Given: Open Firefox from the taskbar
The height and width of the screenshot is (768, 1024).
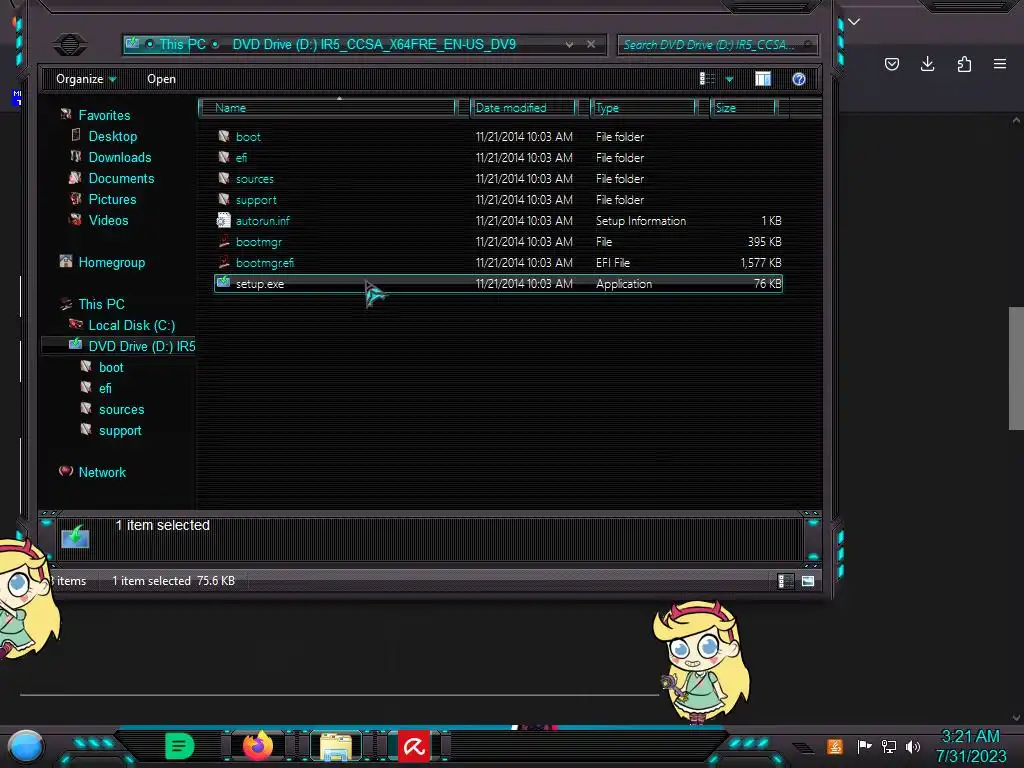Looking at the screenshot, I should click(x=258, y=746).
